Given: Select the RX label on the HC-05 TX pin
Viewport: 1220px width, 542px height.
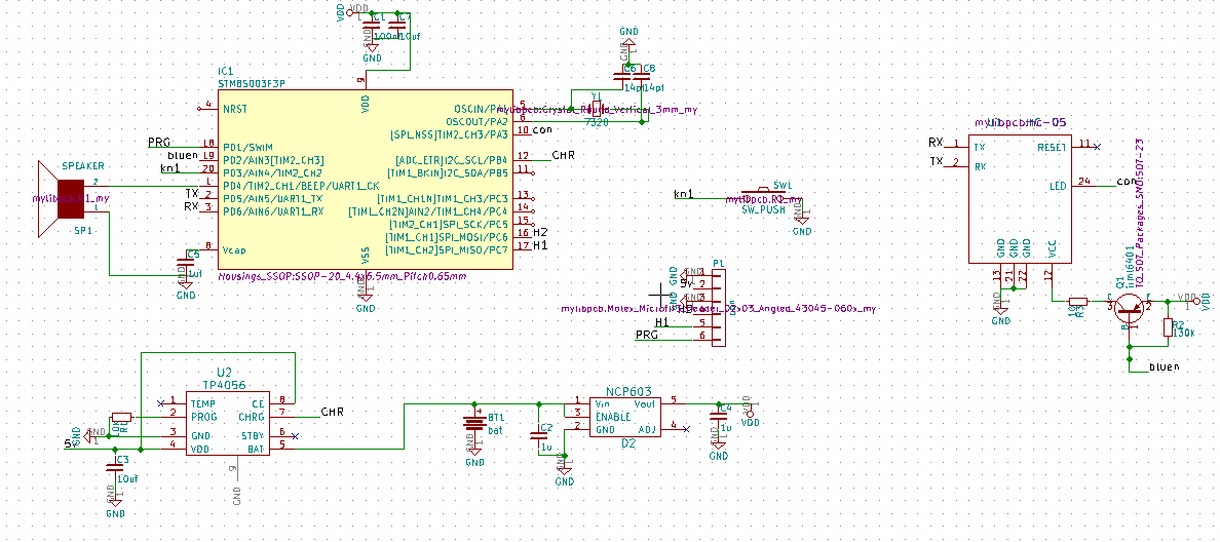Looking at the screenshot, I should [935, 143].
